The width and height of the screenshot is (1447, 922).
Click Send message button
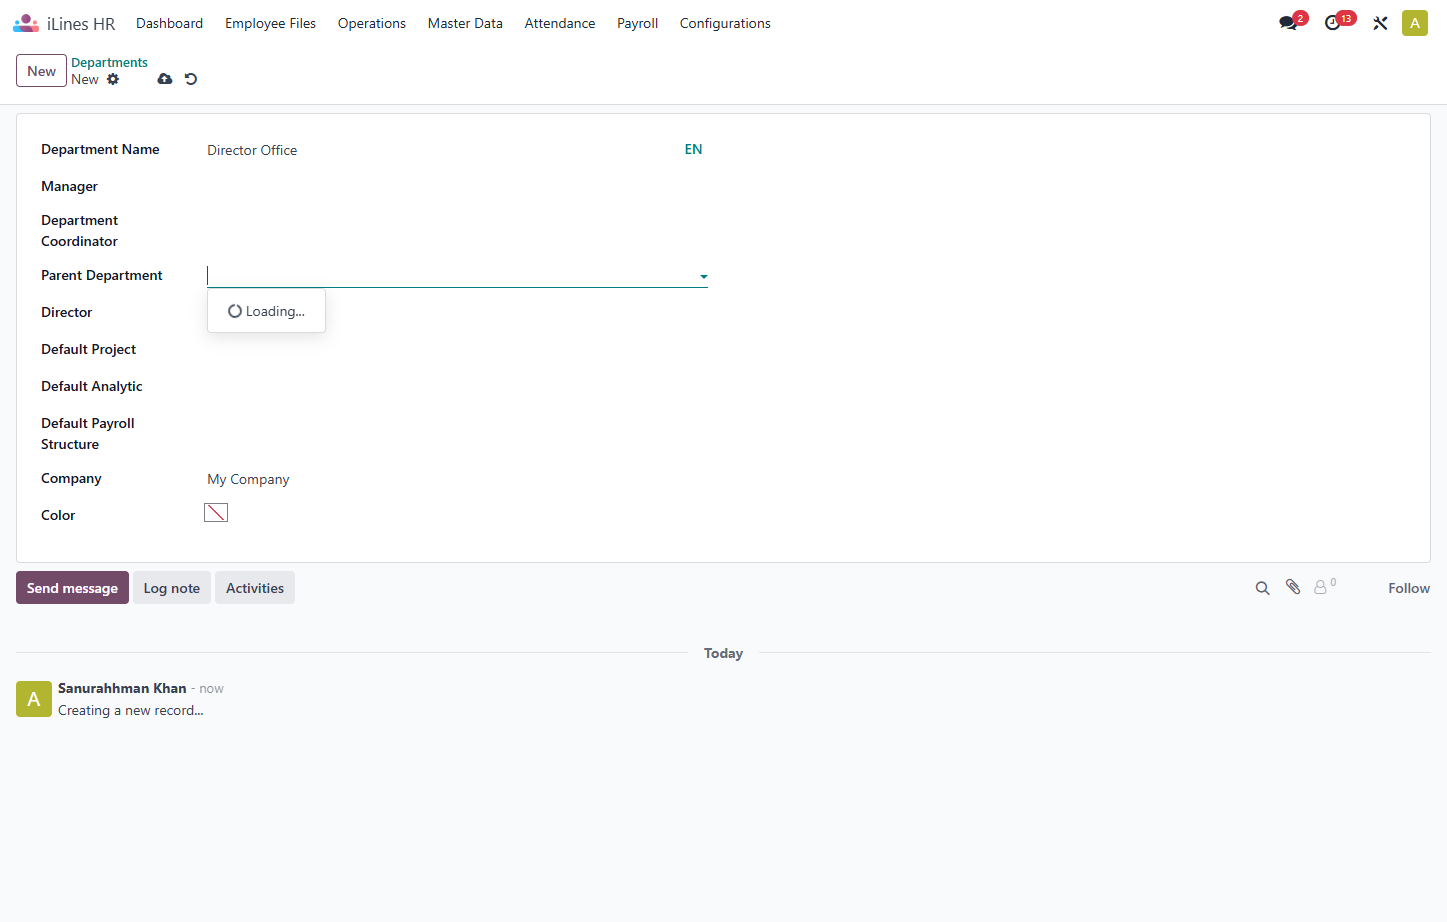(72, 588)
